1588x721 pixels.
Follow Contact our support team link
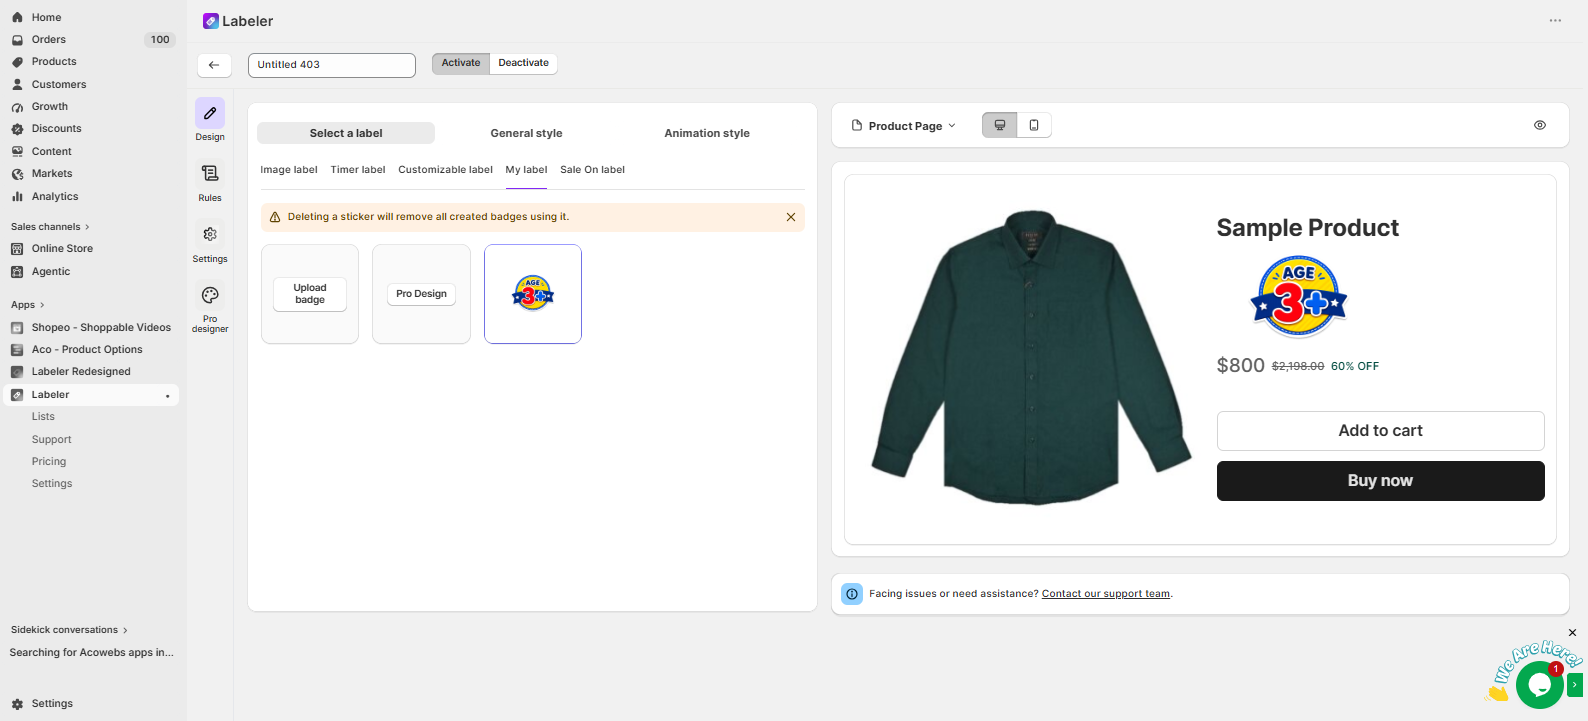(x=1106, y=594)
